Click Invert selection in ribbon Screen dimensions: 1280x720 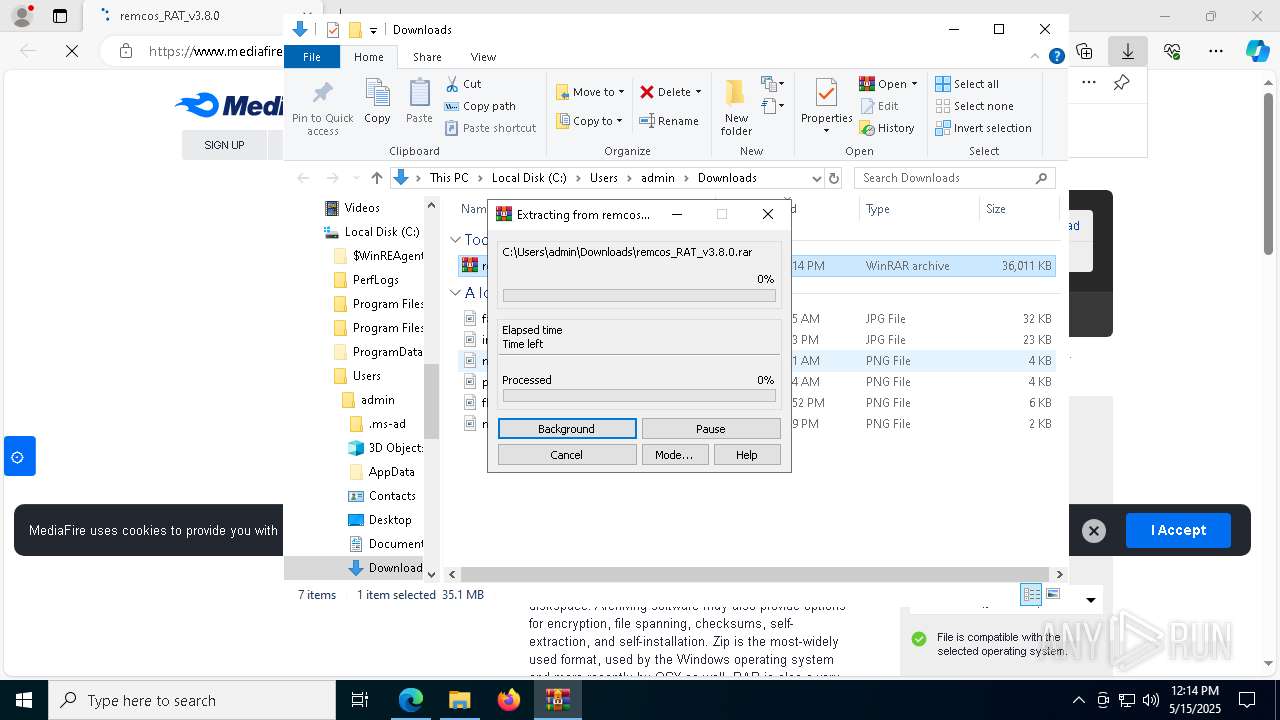pyautogui.click(x=983, y=128)
